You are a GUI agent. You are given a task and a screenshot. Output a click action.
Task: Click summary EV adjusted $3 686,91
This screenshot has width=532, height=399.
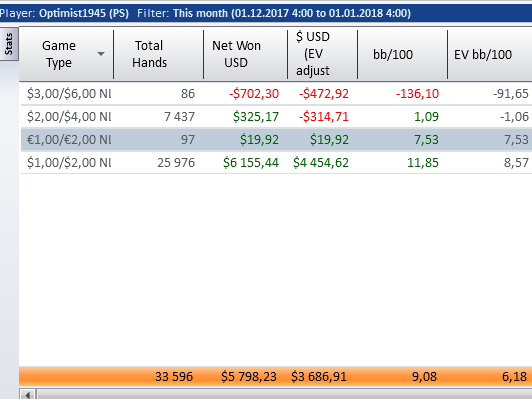tap(319, 377)
